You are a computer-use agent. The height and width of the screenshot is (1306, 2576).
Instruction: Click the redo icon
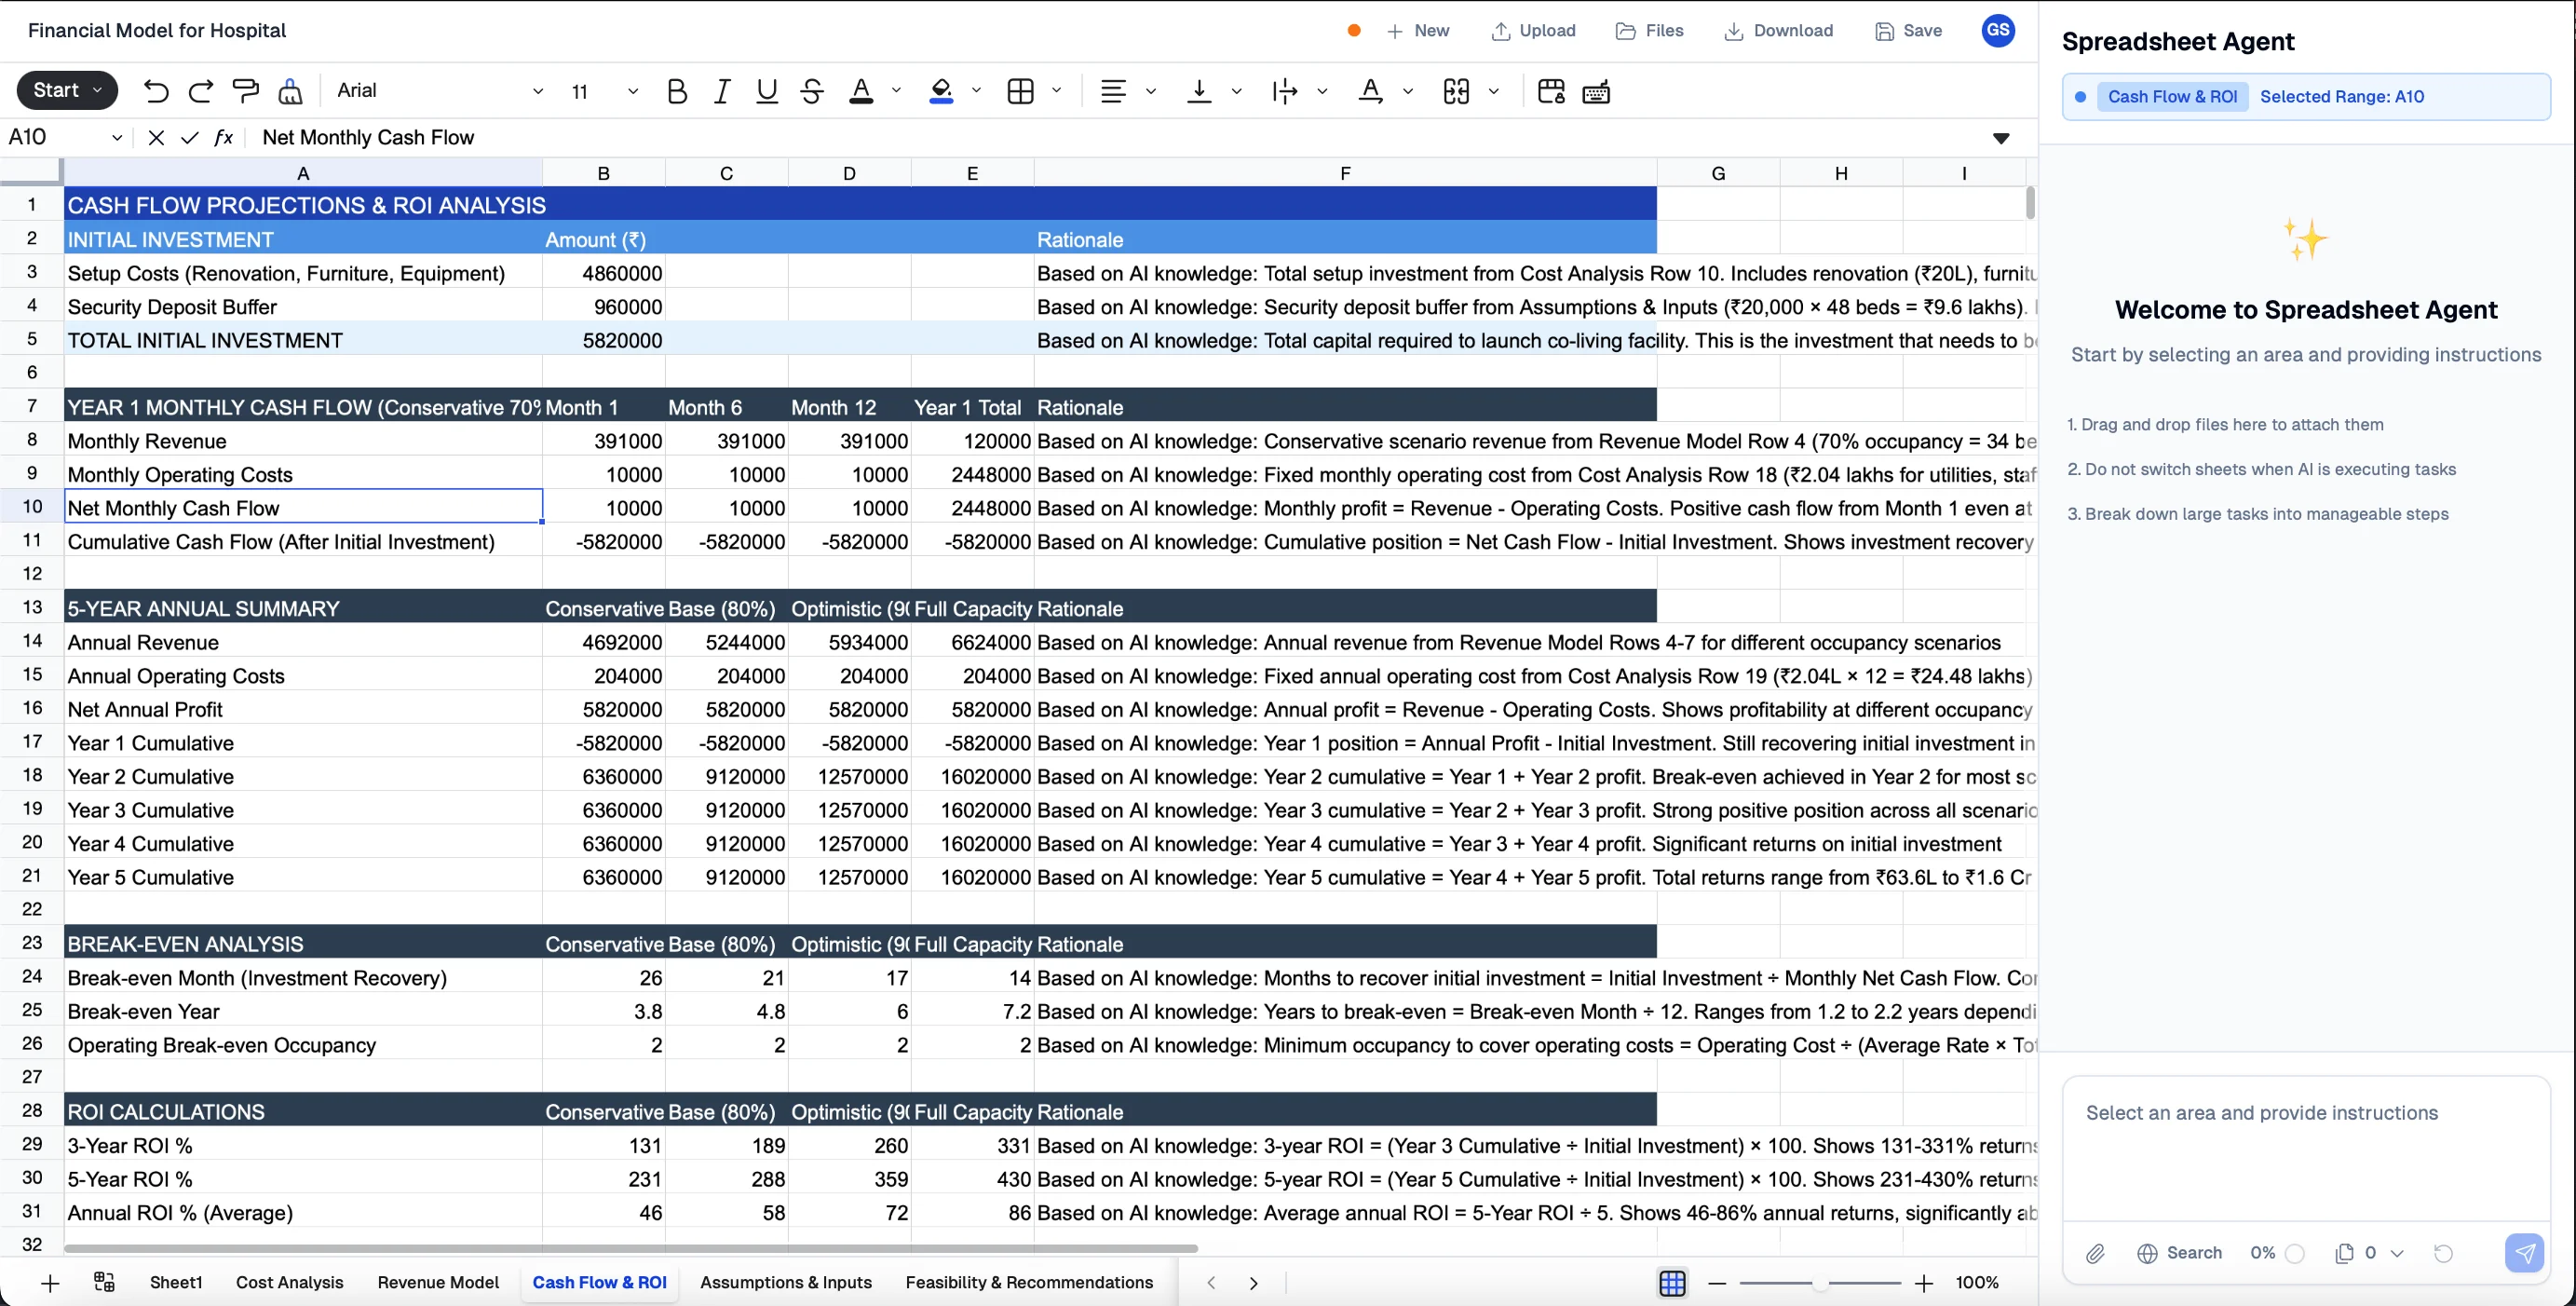tap(200, 91)
